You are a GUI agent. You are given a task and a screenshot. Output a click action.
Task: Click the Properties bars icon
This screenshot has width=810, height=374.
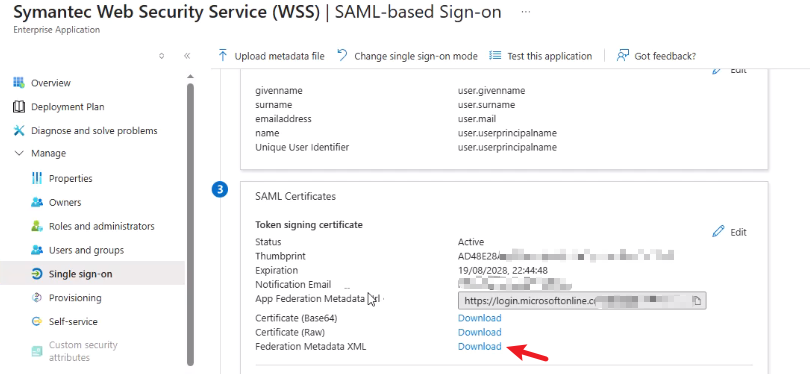37,178
